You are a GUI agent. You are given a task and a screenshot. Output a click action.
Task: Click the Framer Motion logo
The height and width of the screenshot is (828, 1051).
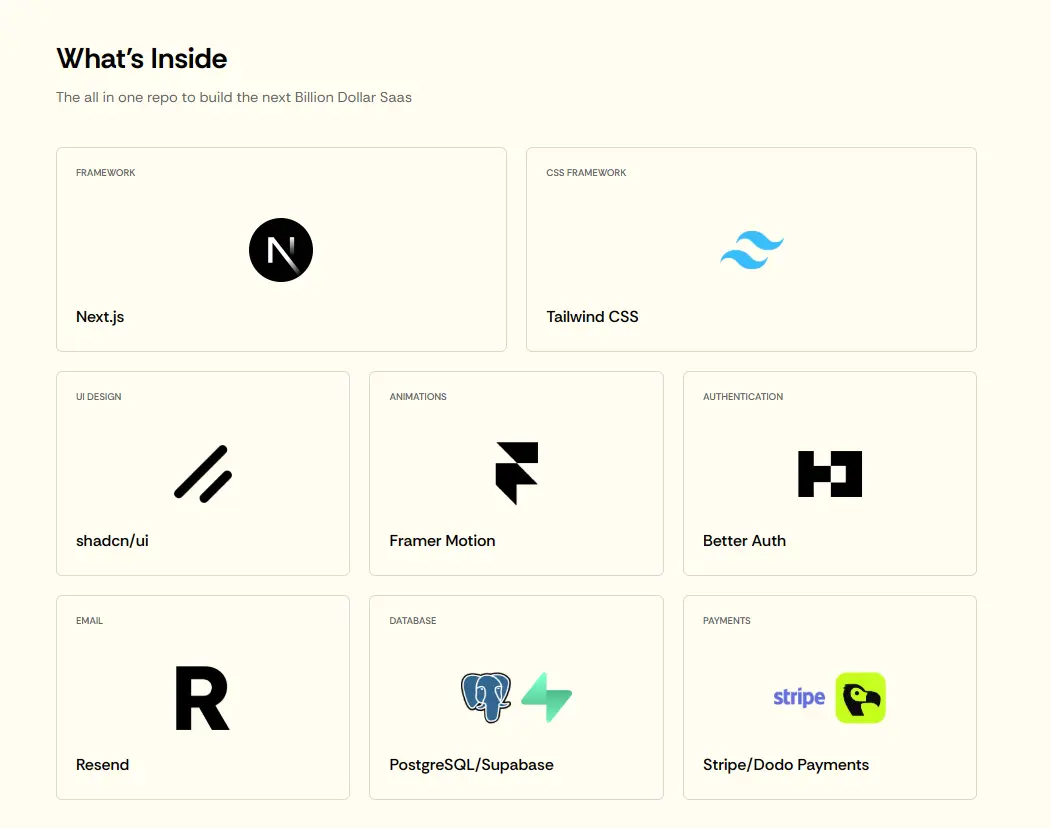[x=517, y=473]
